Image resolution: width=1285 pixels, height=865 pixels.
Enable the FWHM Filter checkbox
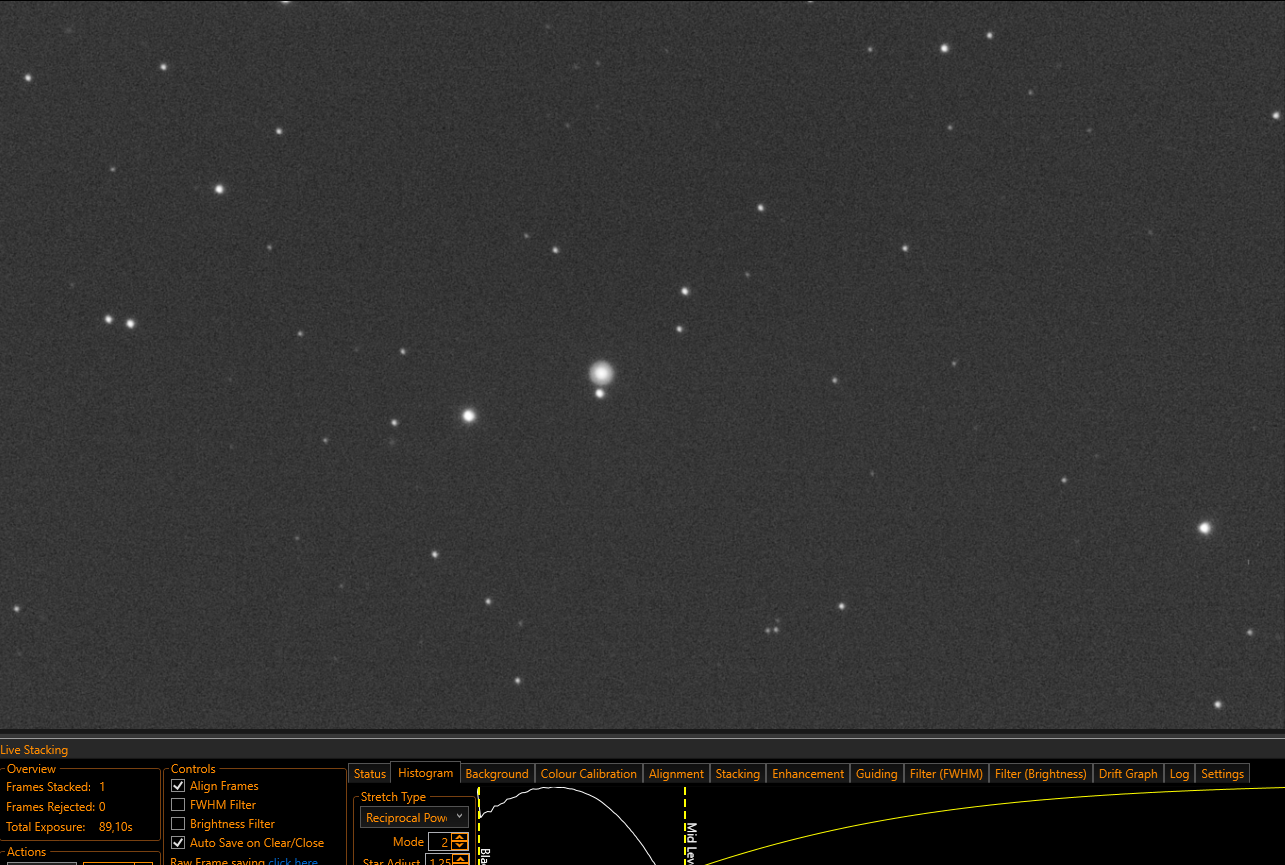pyautogui.click(x=178, y=805)
